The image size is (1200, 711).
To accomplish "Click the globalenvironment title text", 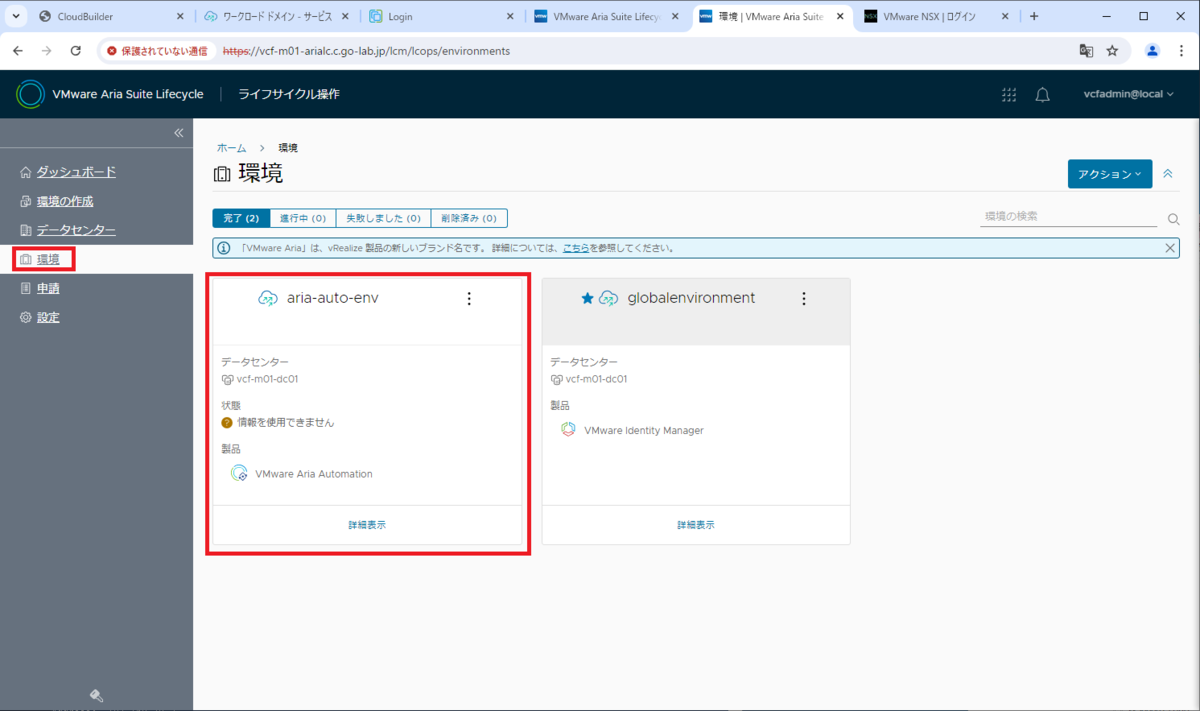I will tap(691, 298).
